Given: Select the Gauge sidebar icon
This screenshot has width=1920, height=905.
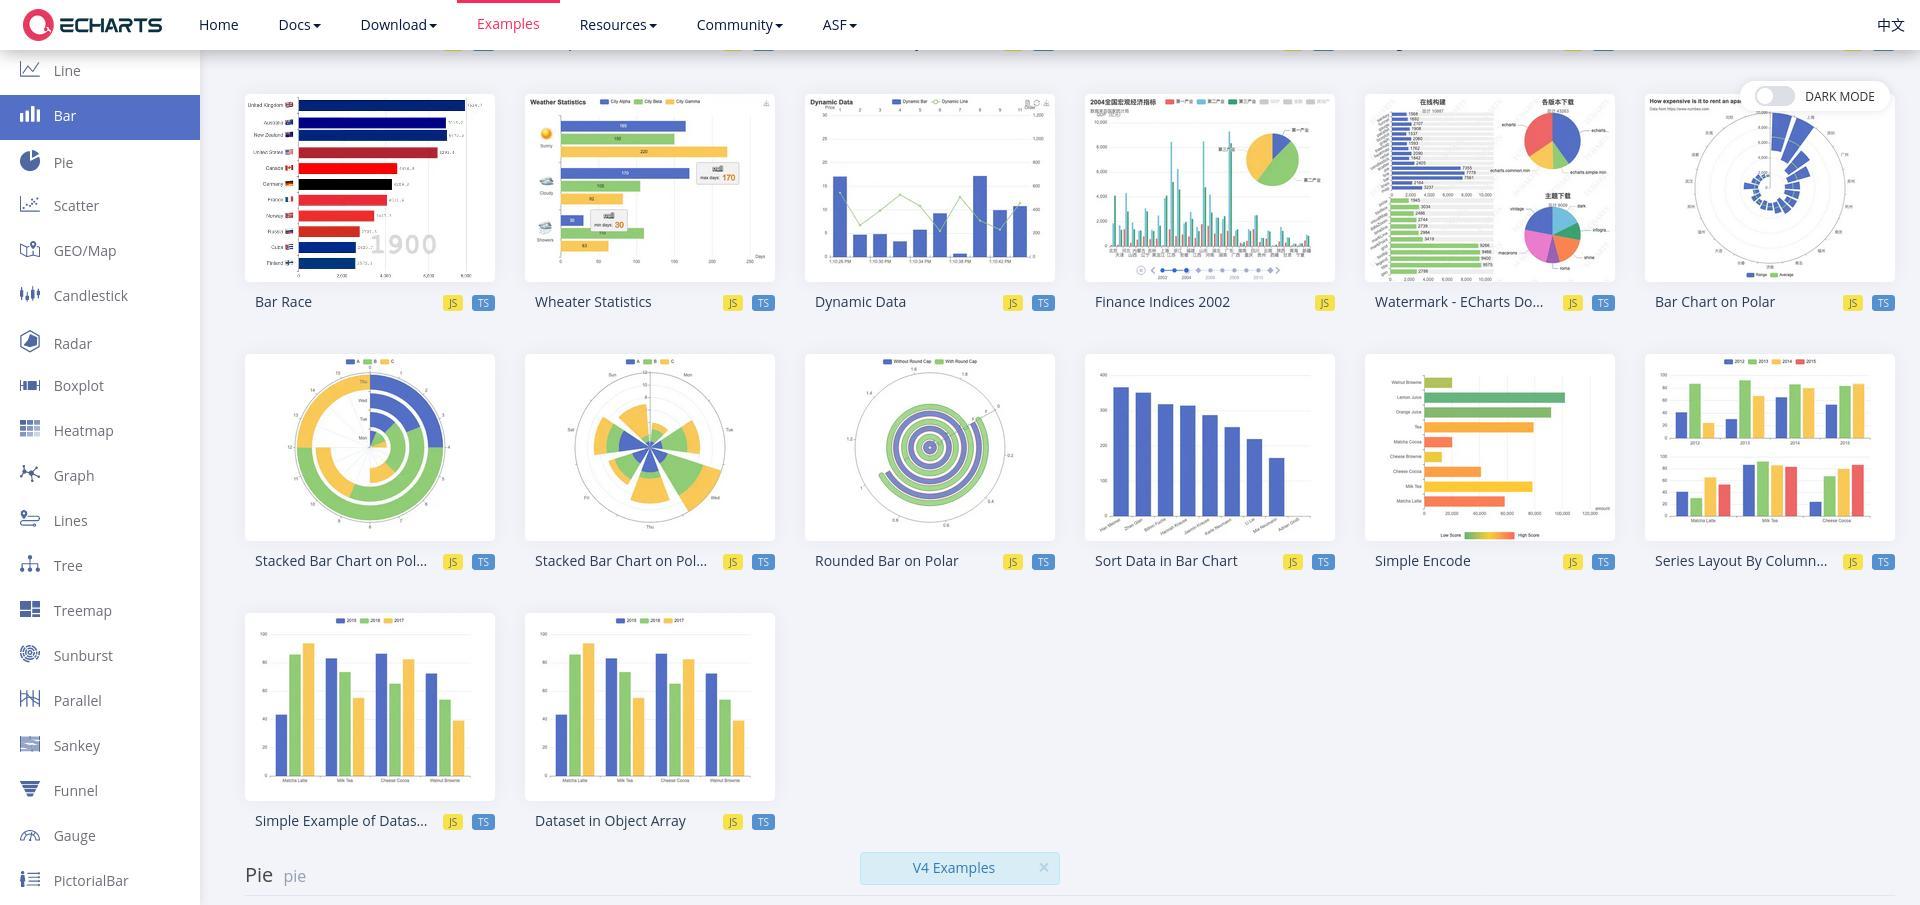Looking at the screenshot, I should 30,835.
